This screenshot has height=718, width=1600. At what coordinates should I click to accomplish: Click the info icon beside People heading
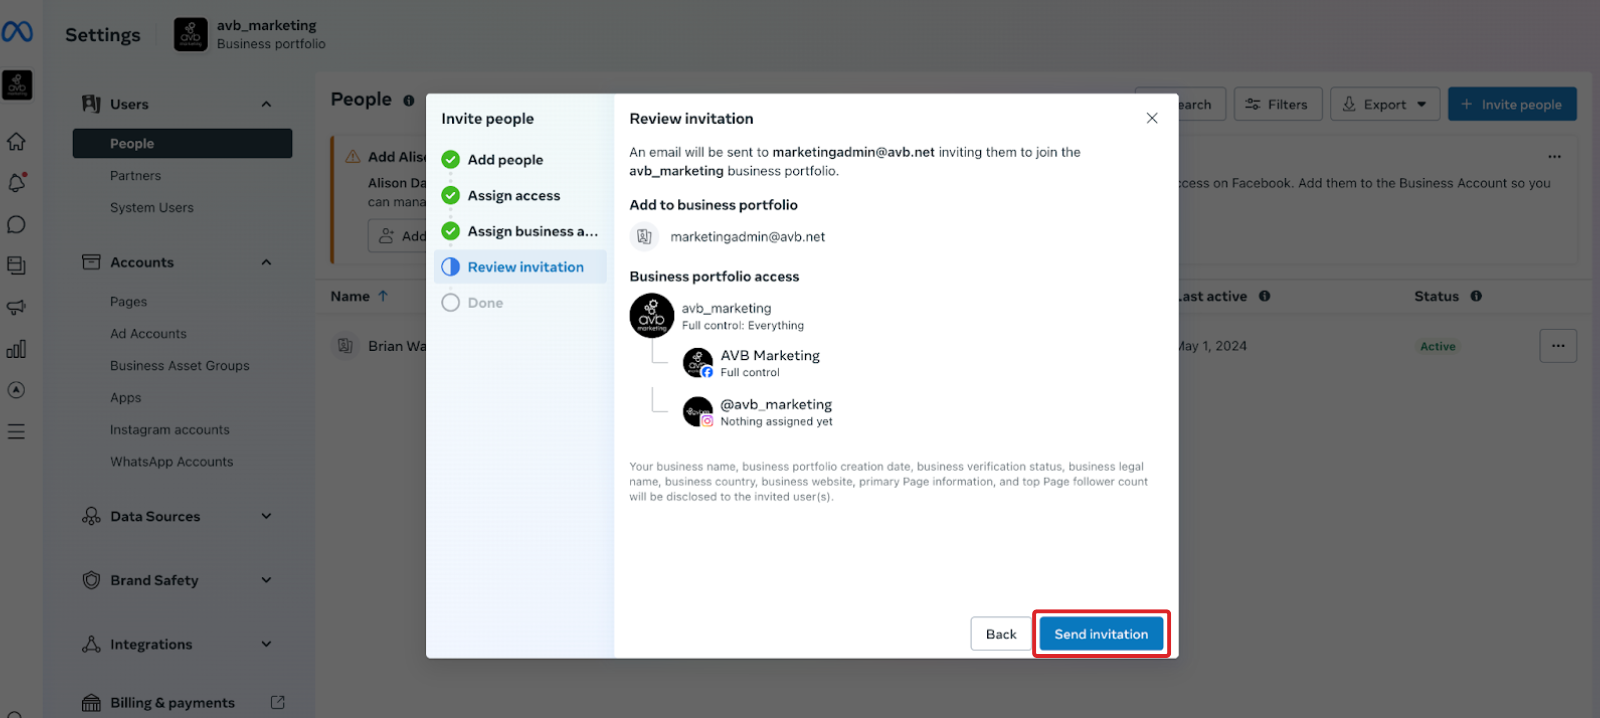coord(408,101)
